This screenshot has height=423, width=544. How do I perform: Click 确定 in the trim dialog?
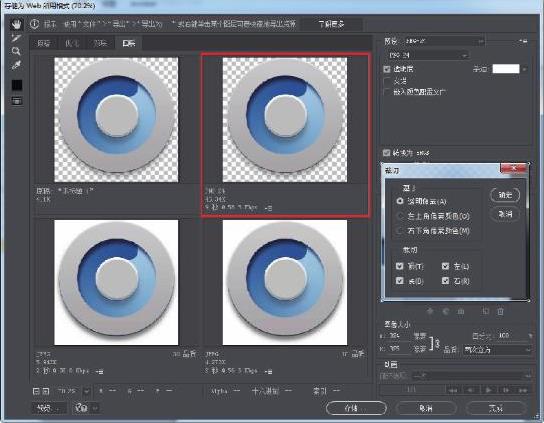[505, 195]
